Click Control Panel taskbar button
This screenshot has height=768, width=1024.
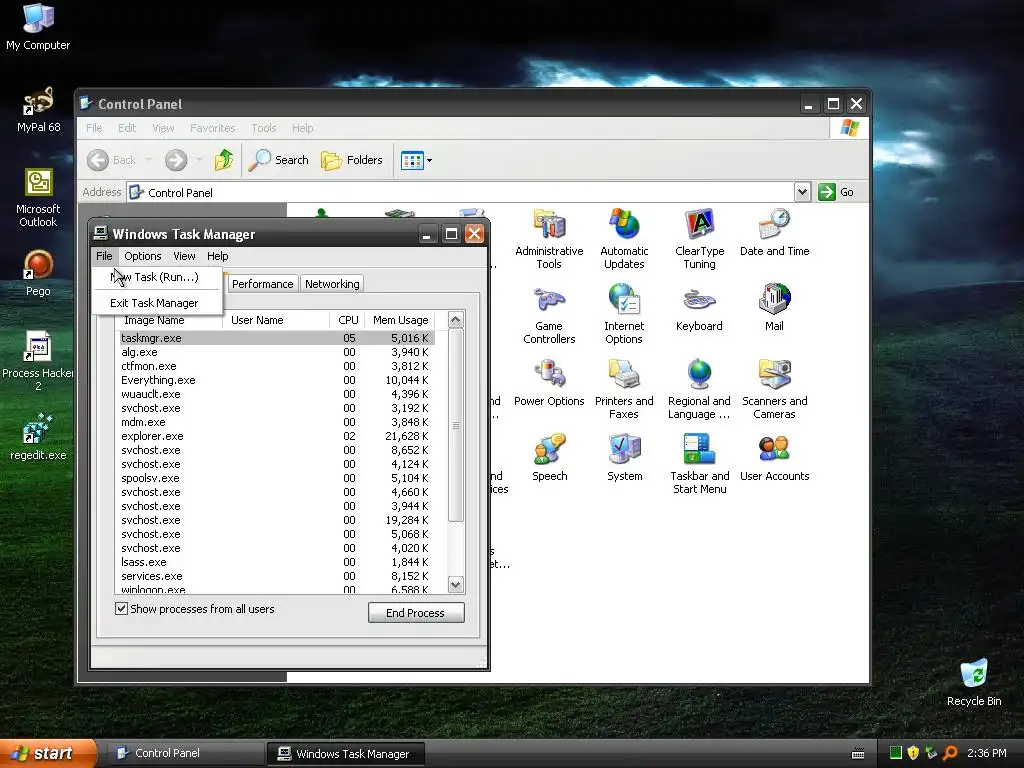[185, 753]
